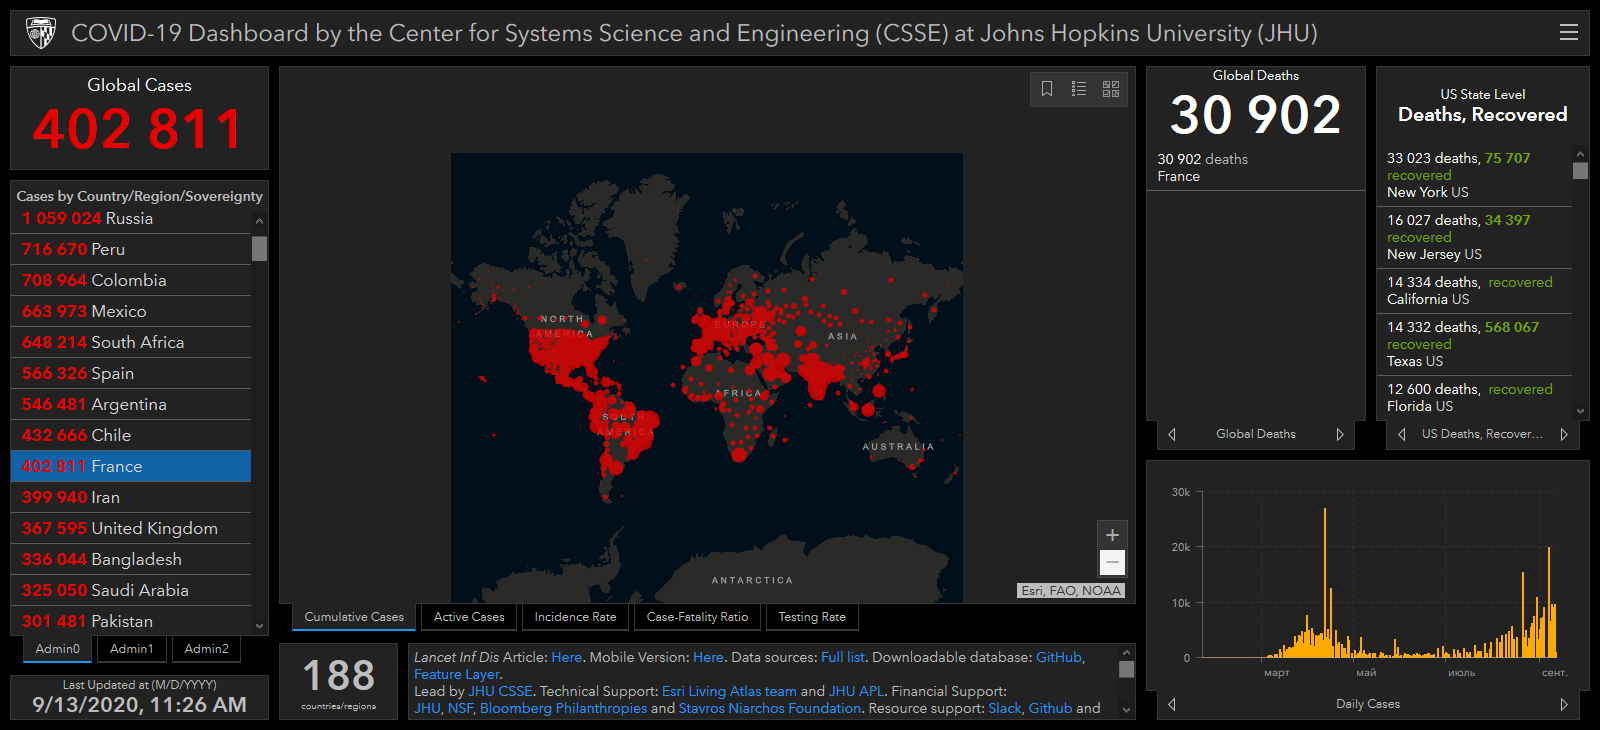The width and height of the screenshot is (1600, 730).
Task: Open the hamburger menu in the header
Action: [1569, 32]
